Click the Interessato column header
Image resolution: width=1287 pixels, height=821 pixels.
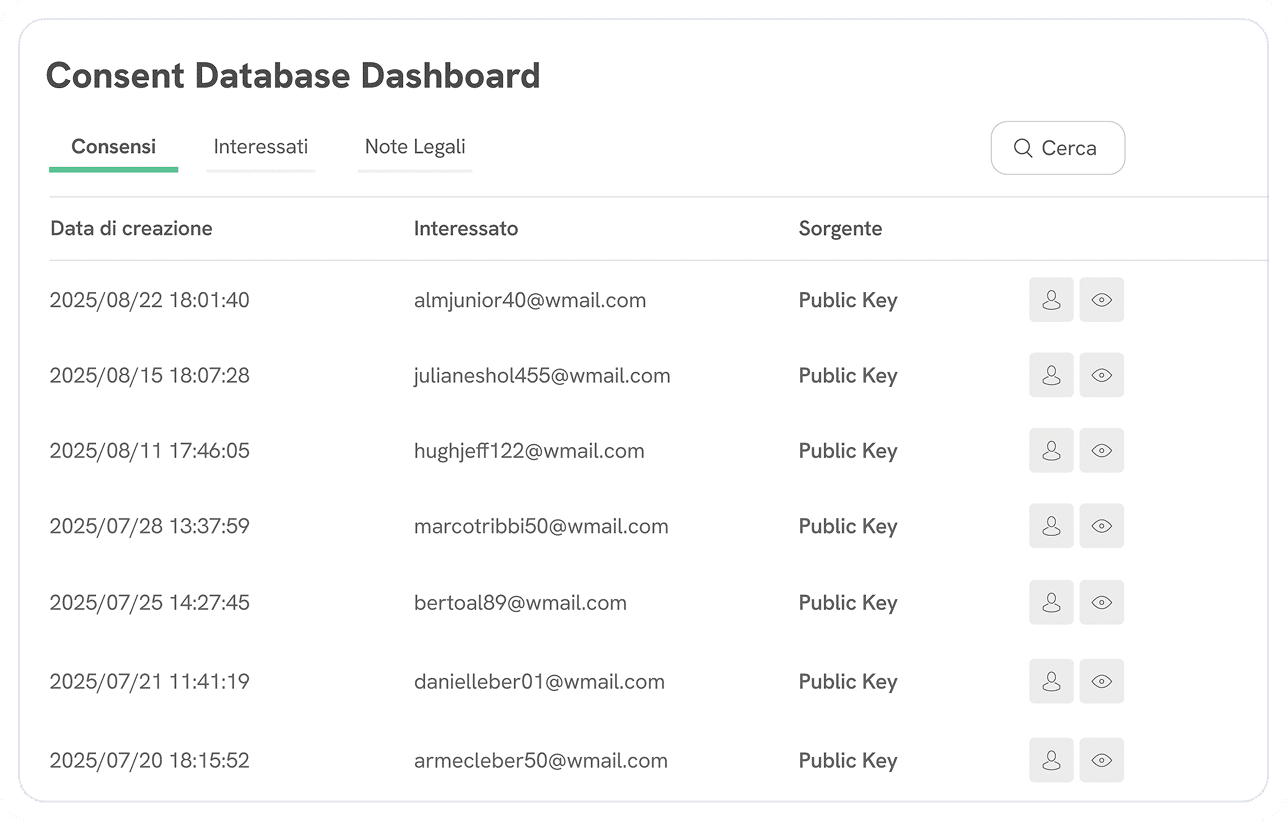point(466,228)
